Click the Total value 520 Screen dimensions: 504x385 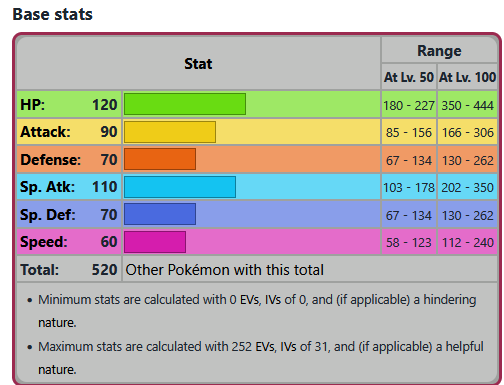click(x=105, y=270)
